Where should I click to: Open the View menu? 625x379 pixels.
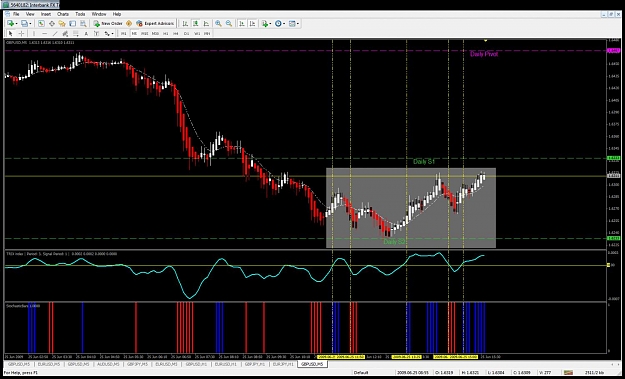30,14
